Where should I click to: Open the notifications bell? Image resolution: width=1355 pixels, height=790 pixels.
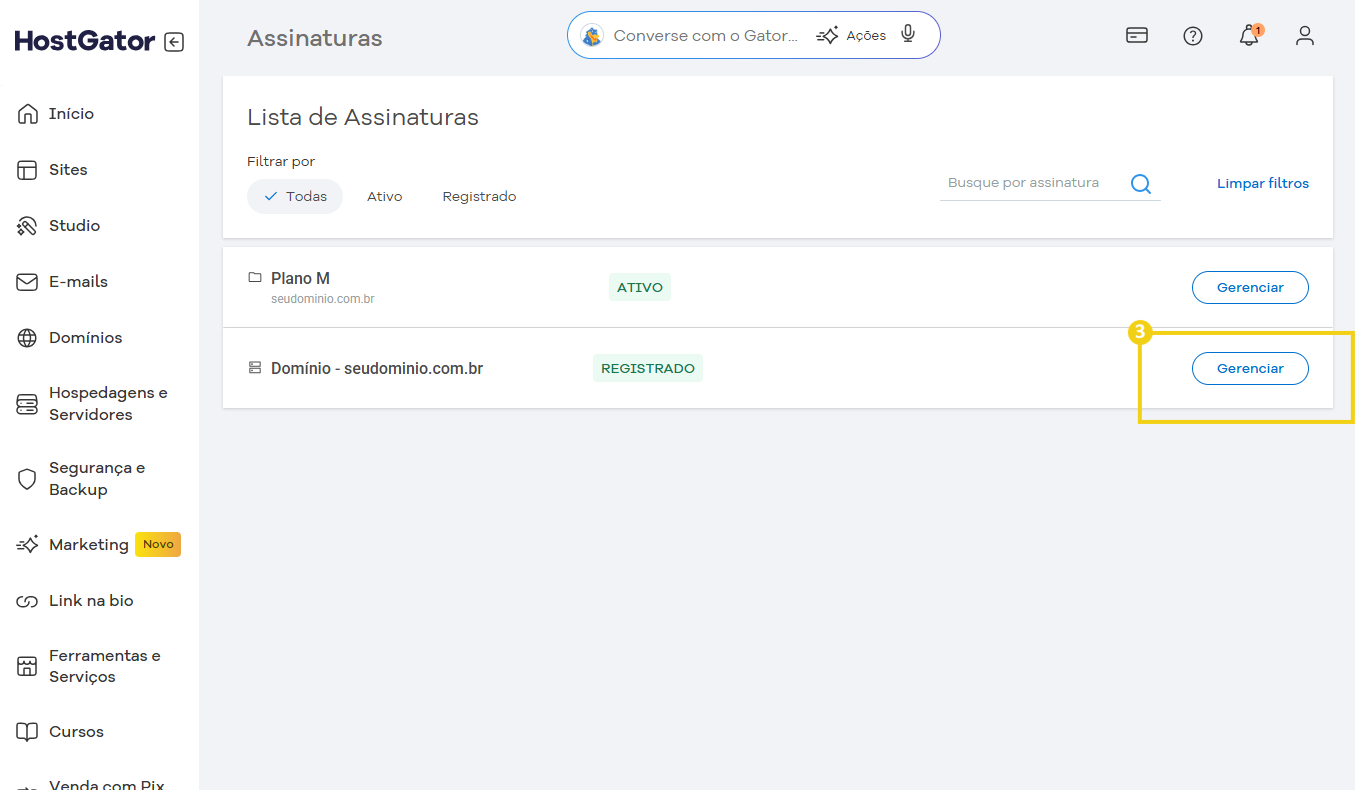1248,36
